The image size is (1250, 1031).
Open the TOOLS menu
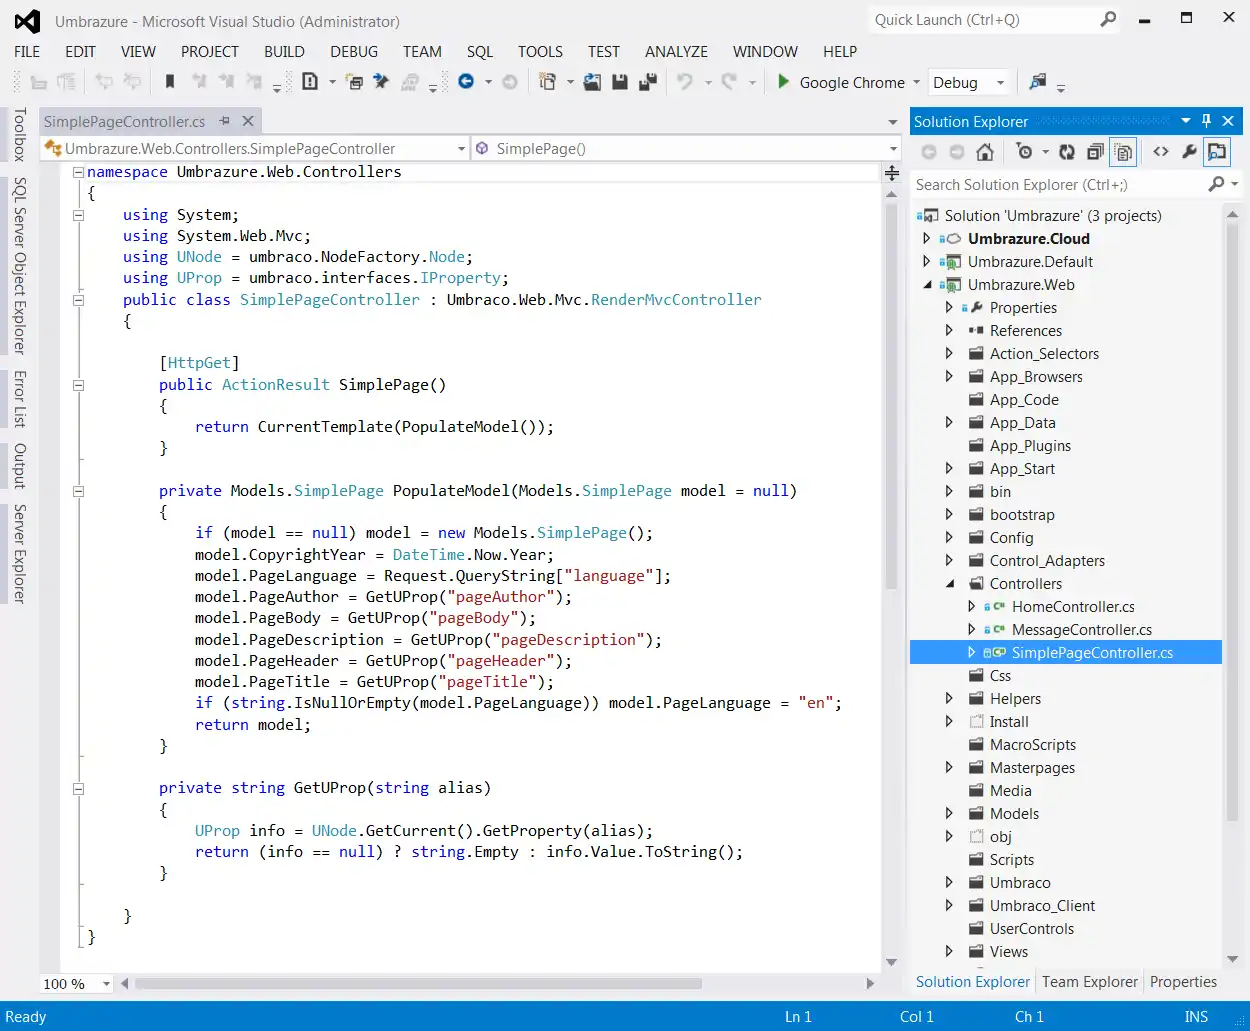[540, 51]
